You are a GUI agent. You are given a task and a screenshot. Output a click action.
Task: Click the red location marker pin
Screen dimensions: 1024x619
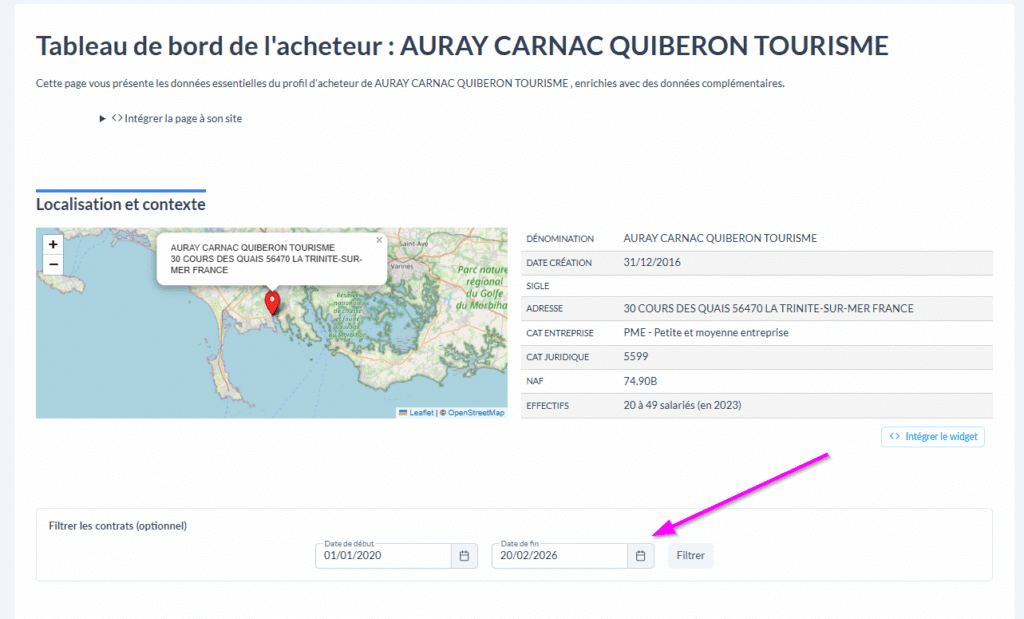tap(271, 303)
